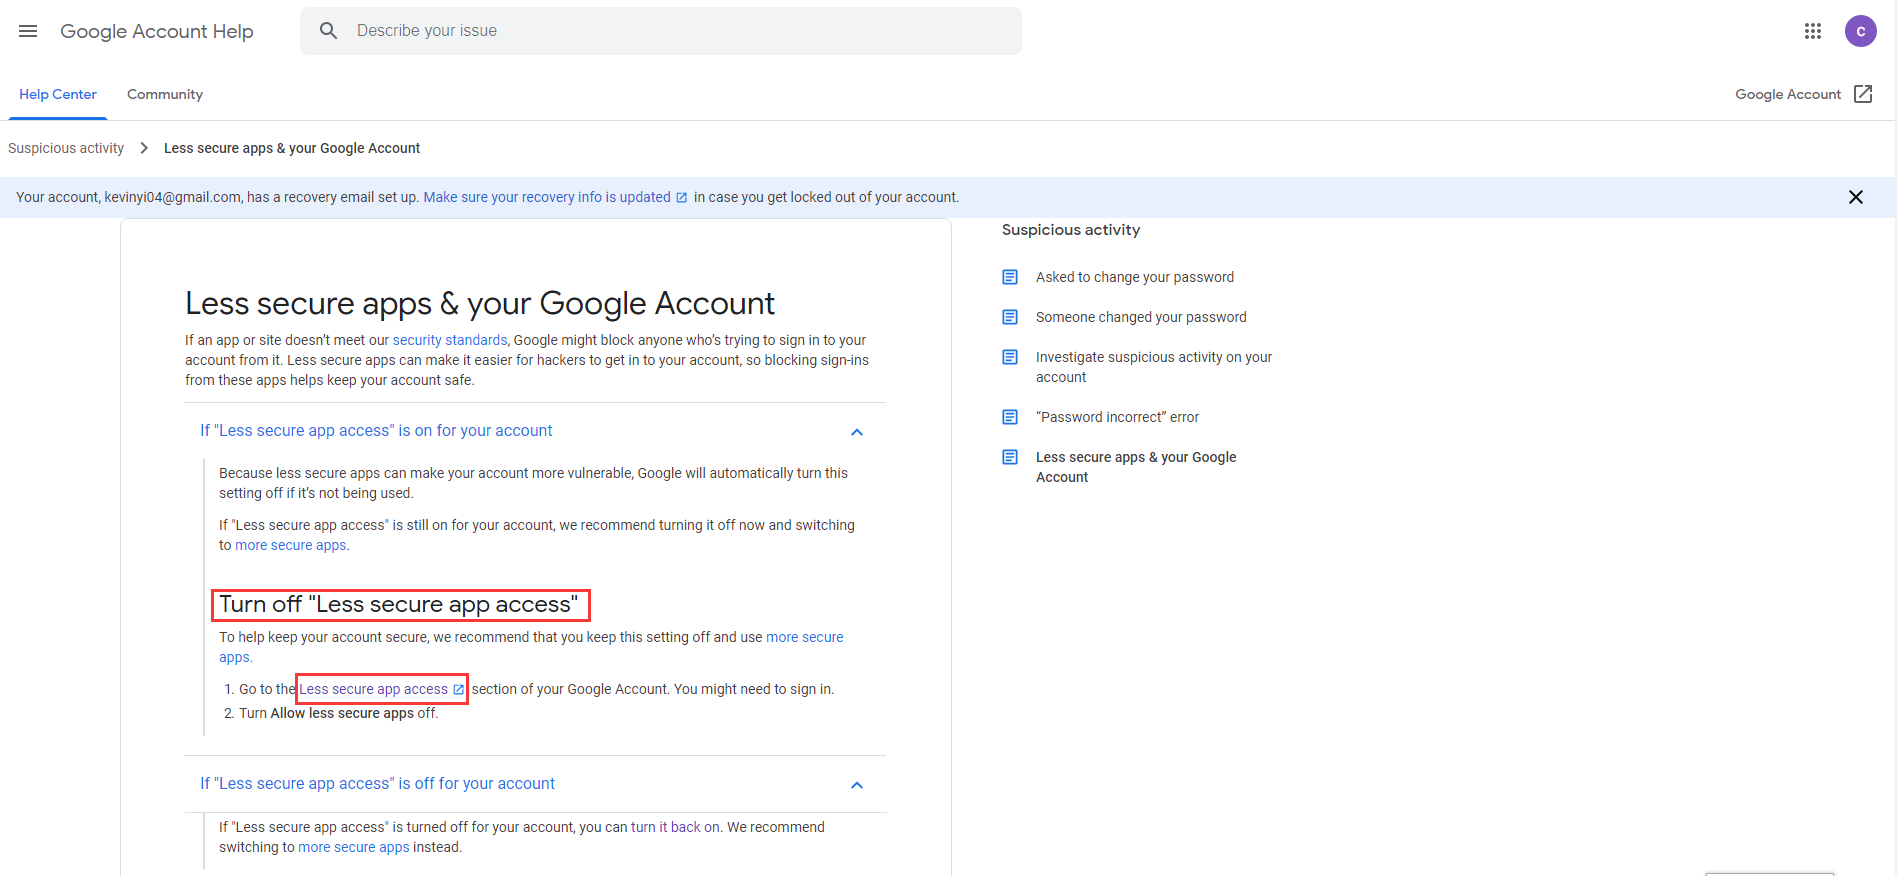The width and height of the screenshot is (1897, 876).
Task: Click article icon for Someone changed your password
Action: click(1010, 317)
